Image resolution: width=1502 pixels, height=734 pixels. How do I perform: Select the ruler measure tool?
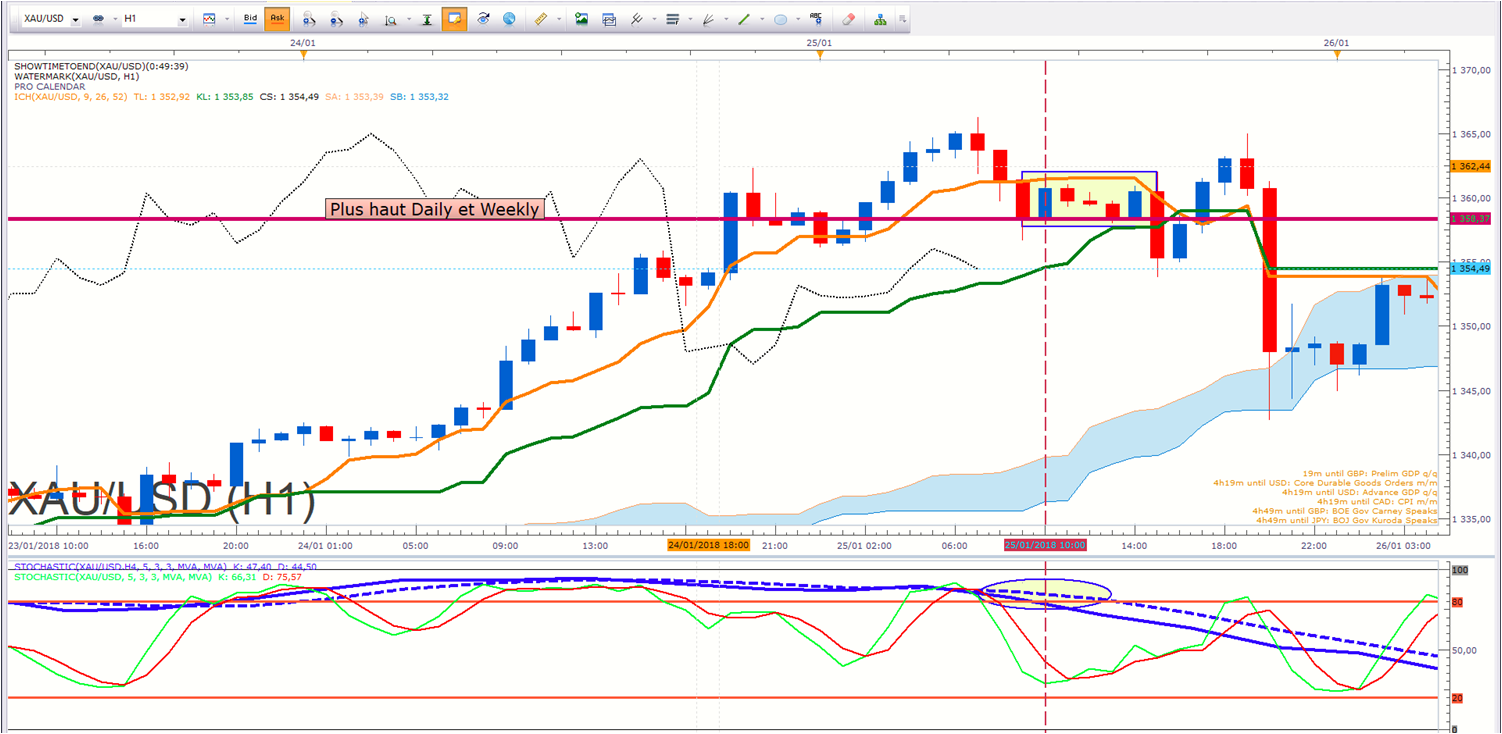[540, 19]
